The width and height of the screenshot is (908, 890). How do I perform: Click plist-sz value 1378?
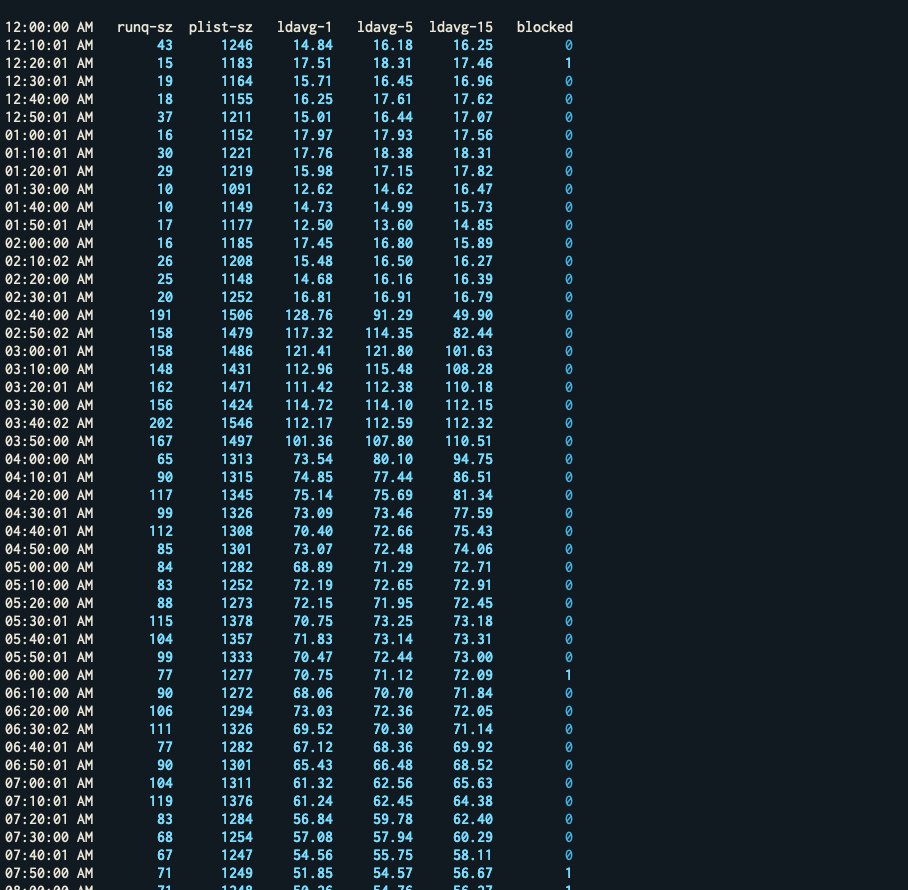pos(237,621)
